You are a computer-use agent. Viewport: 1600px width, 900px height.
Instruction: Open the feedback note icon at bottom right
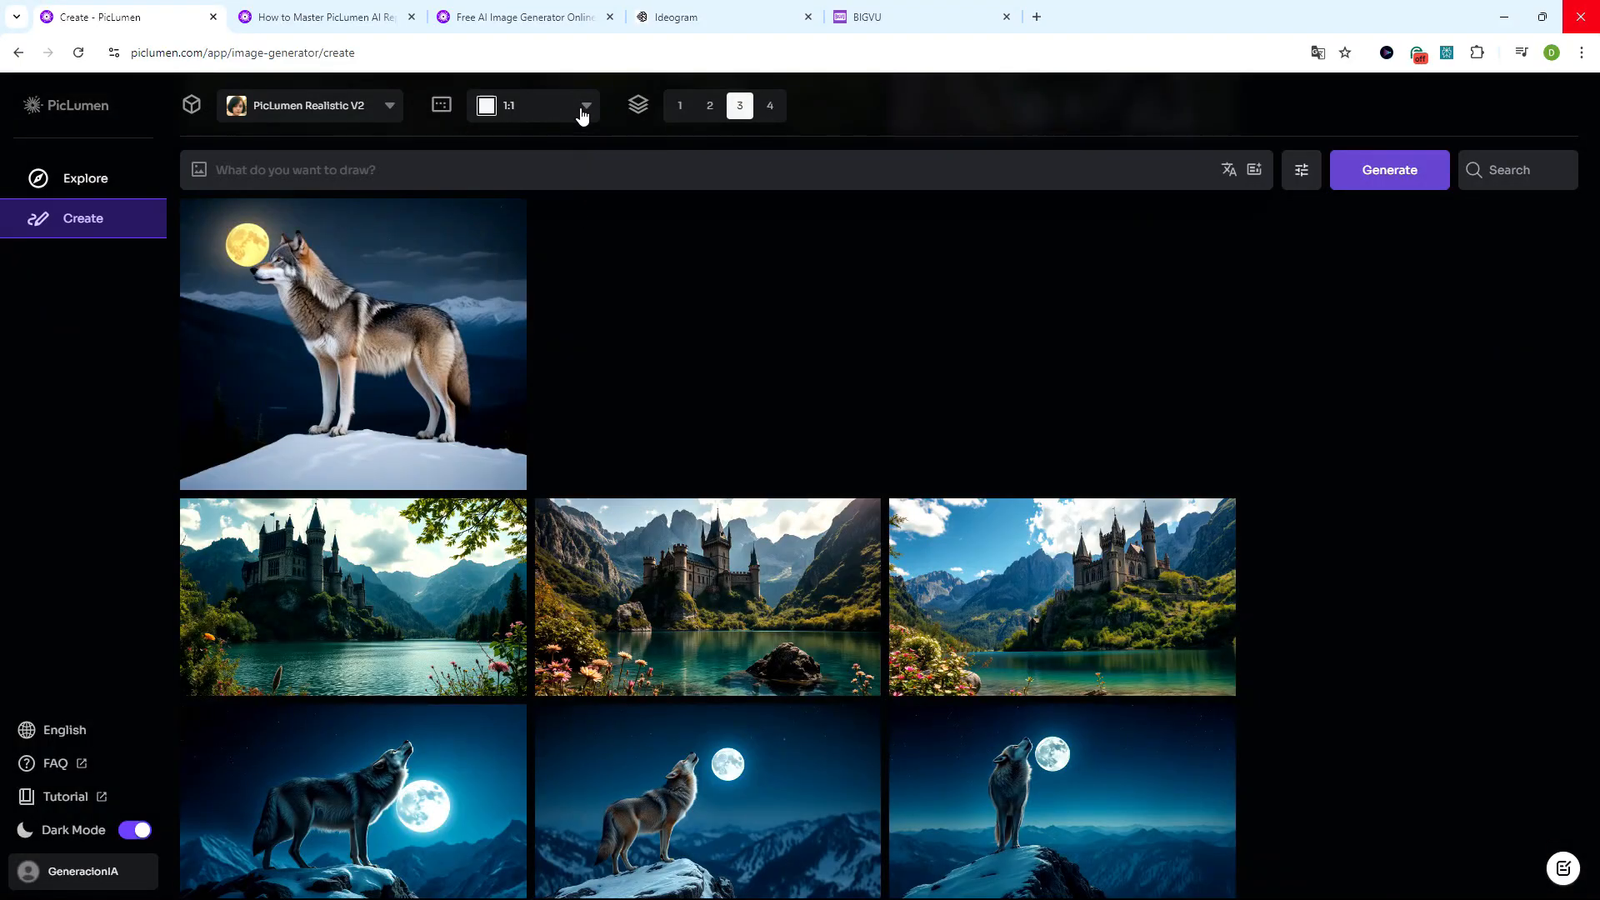tap(1563, 868)
